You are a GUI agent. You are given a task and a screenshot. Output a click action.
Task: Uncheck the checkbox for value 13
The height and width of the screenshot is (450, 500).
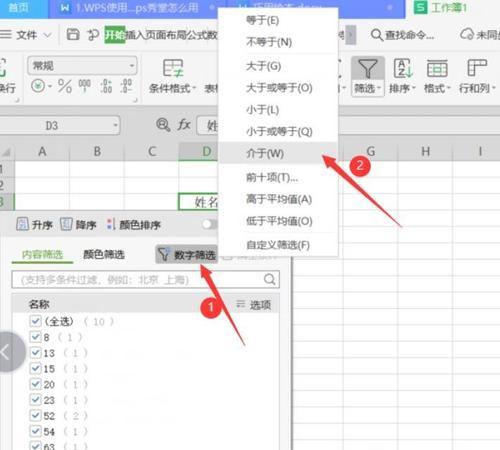(x=35, y=352)
